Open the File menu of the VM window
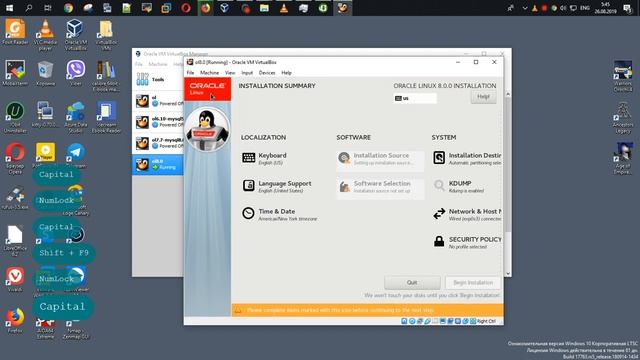The width and height of the screenshot is (640, 360). pos(191,73)
